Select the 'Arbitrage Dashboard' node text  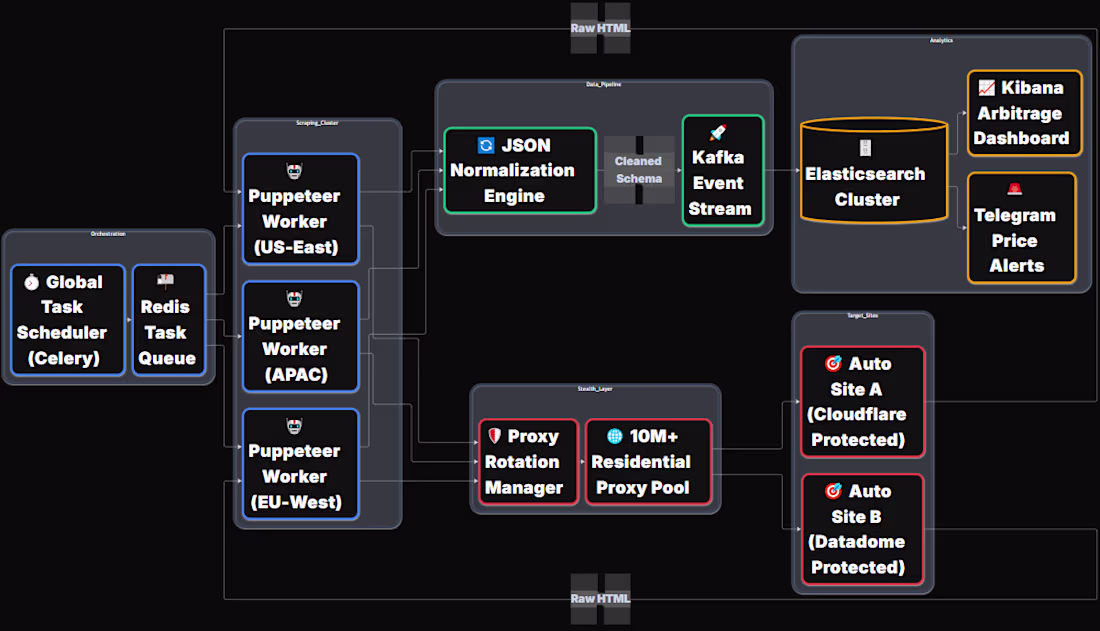1021,126
